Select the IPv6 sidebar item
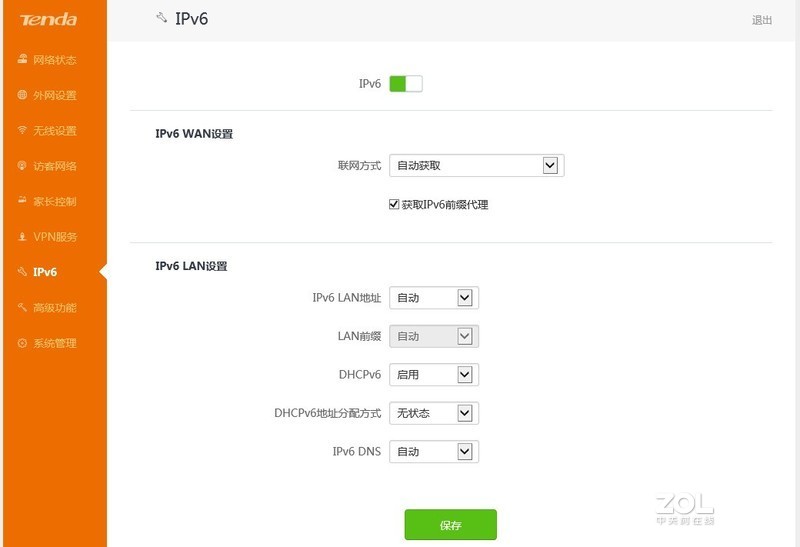800x547 pixels. [x=45, y=272]
